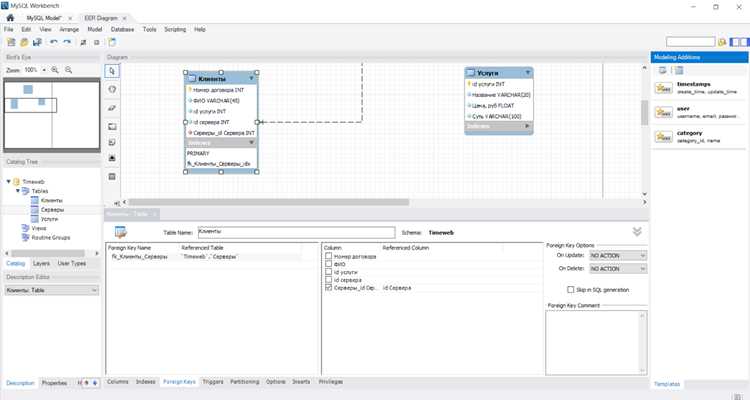The height and width of the screenshot is (400, 750).
Task: Collapse the Indexes section in Клиенты table
Action: [251, 143]
